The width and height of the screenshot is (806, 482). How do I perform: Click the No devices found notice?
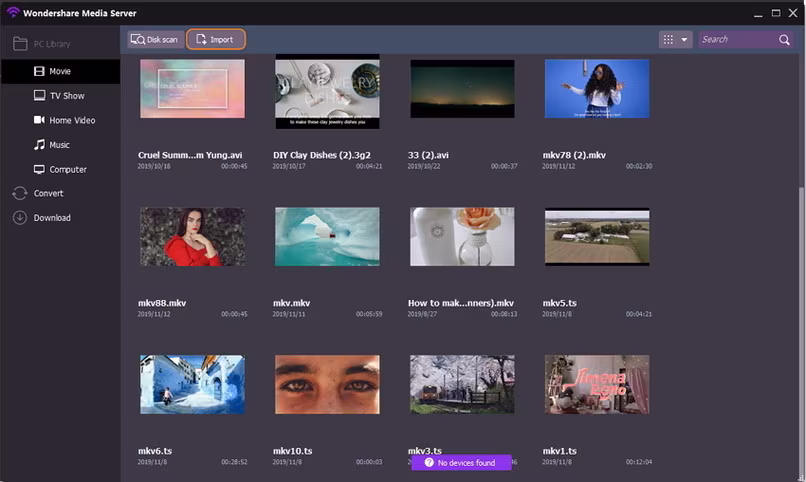[x=462, y=462]
